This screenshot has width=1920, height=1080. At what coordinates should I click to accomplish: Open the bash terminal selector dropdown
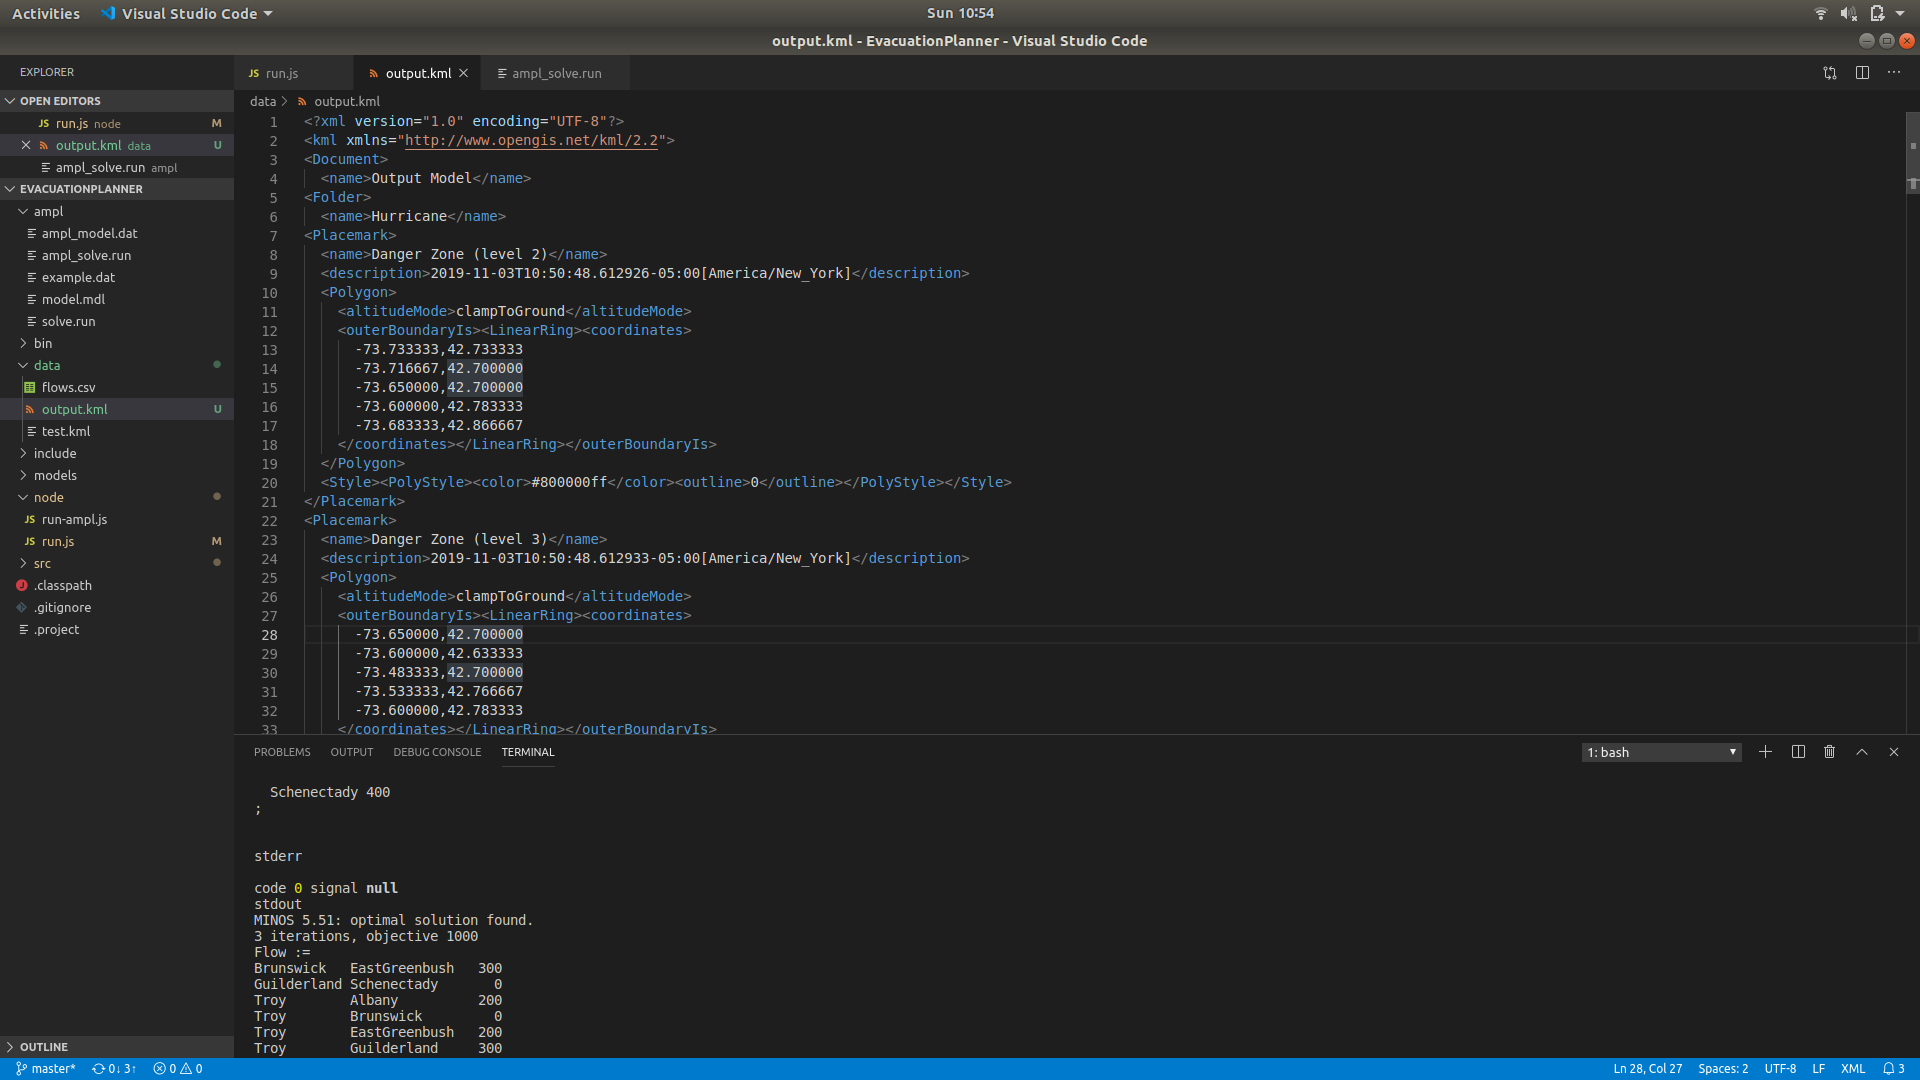pyautogui.click(x=1661, y=752)
